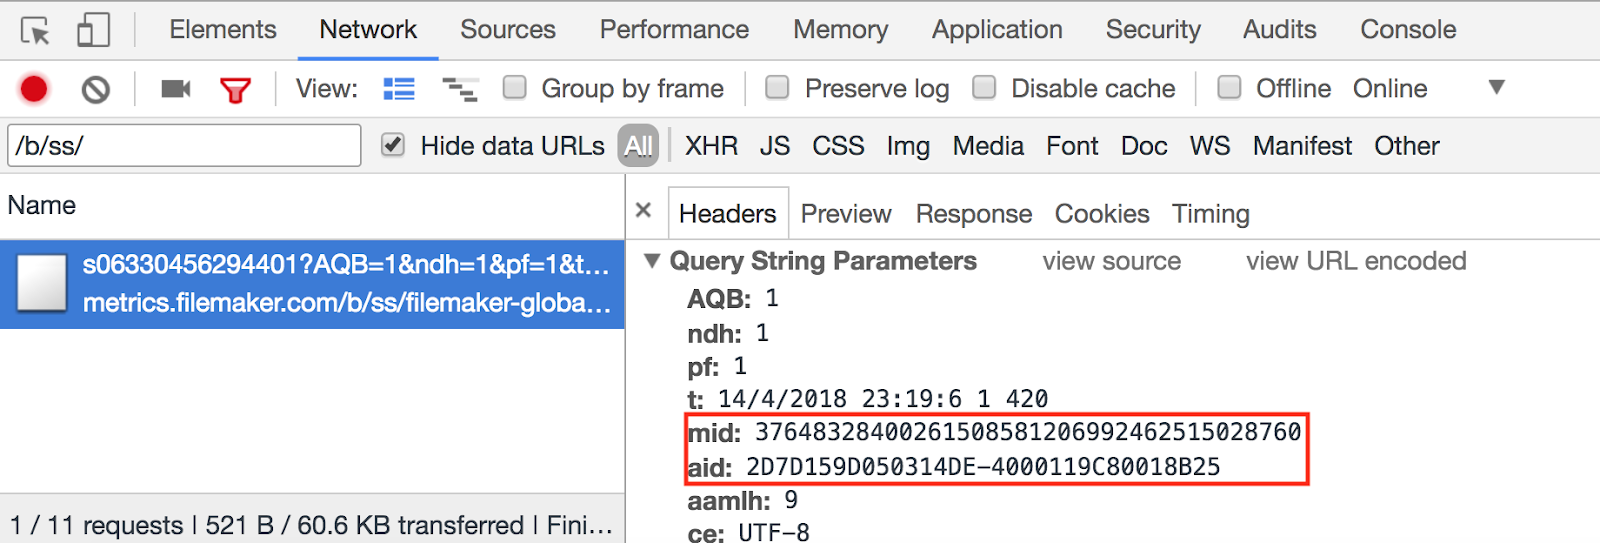Switch to large request rows view
Image resolution: width=1600 pixels, height=543 pixels.
(399, 89)
